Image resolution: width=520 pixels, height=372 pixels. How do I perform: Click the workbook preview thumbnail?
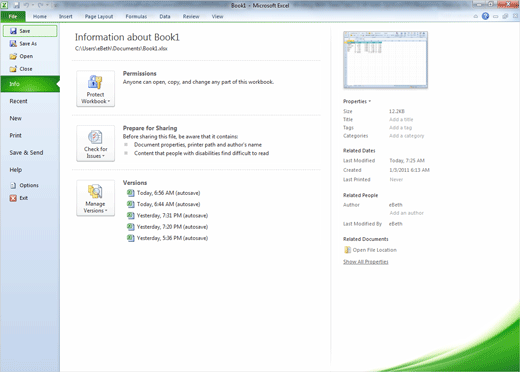point(385,60)
